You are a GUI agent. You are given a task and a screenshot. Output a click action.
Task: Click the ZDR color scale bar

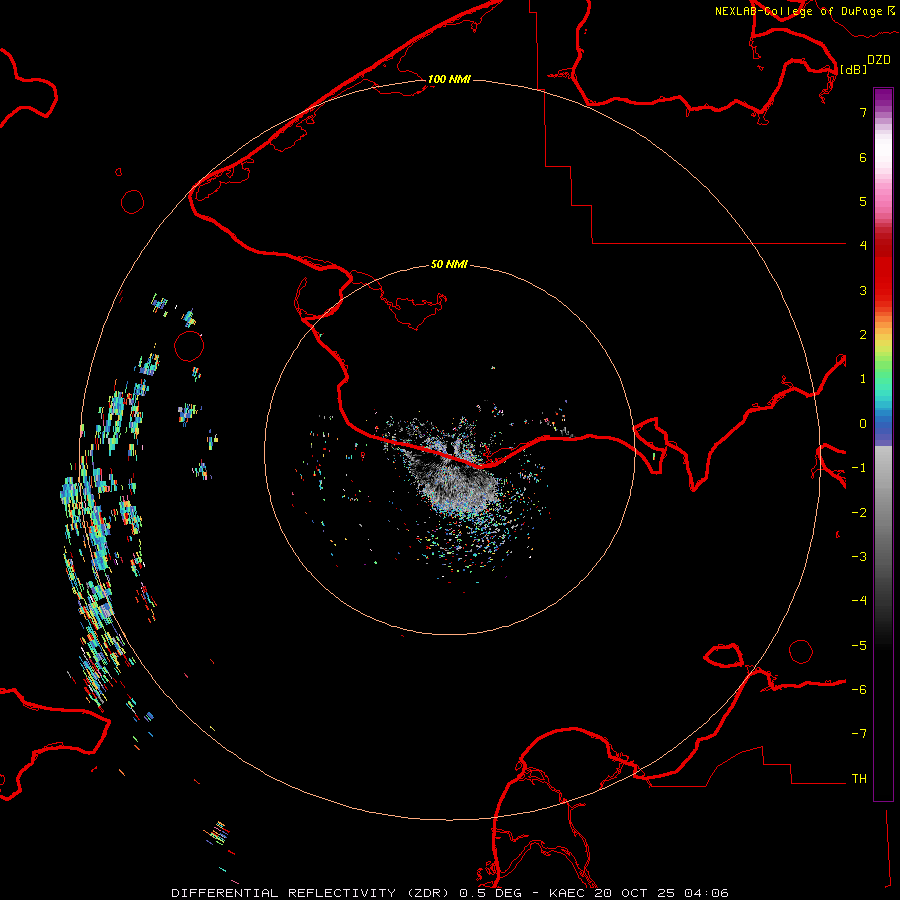[883, 444]
